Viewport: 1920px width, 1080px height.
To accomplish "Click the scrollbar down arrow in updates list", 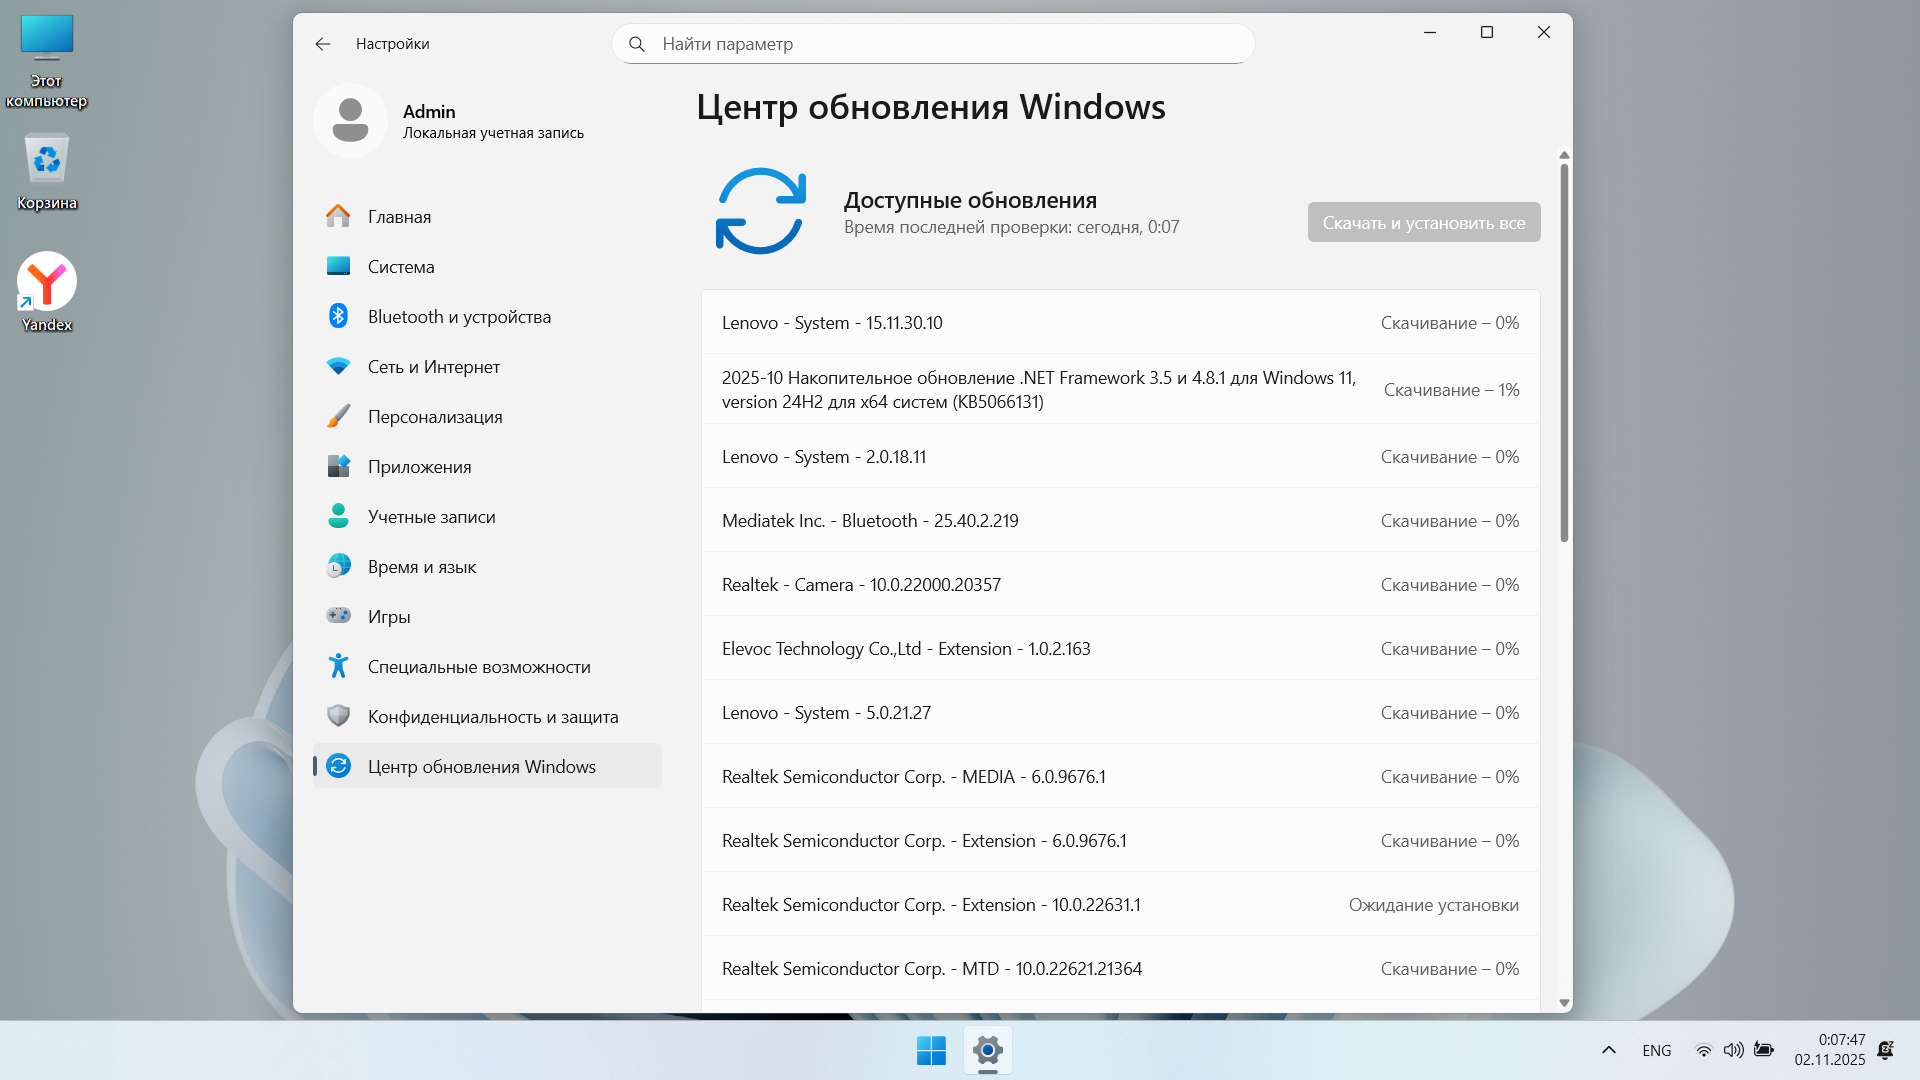I will click(1564, 1003).
